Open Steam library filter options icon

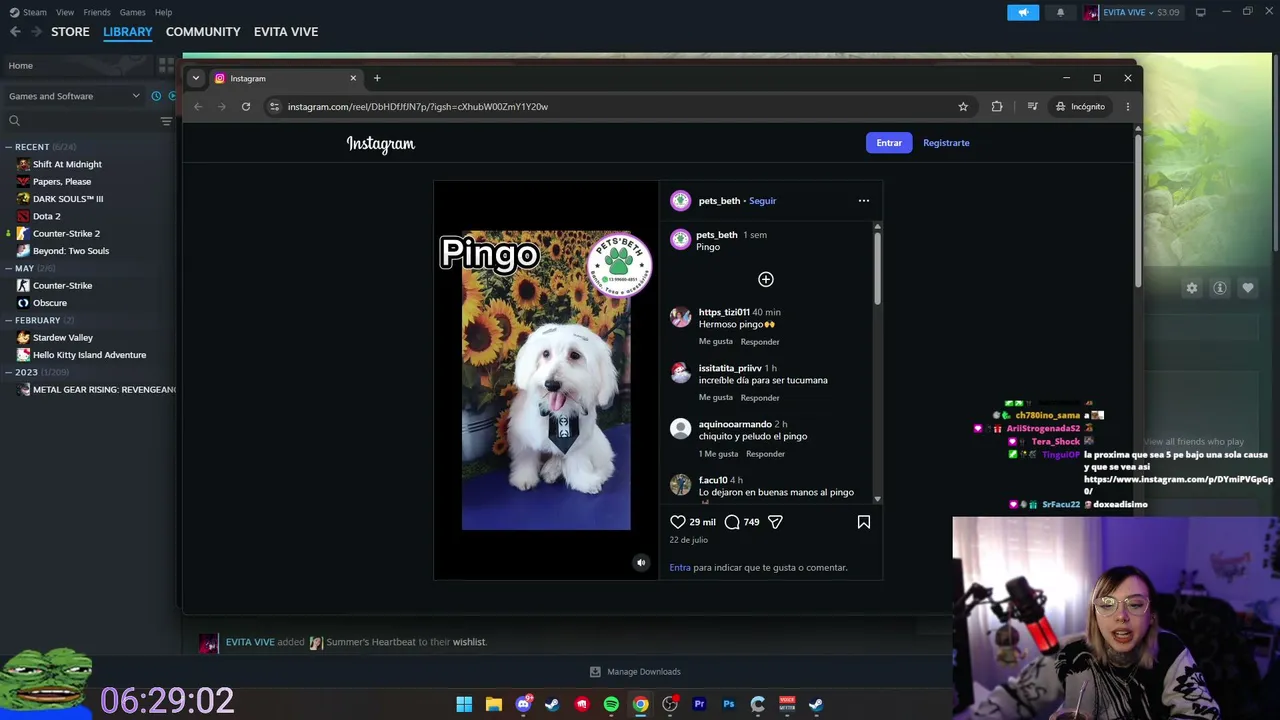tap(166, 121)
